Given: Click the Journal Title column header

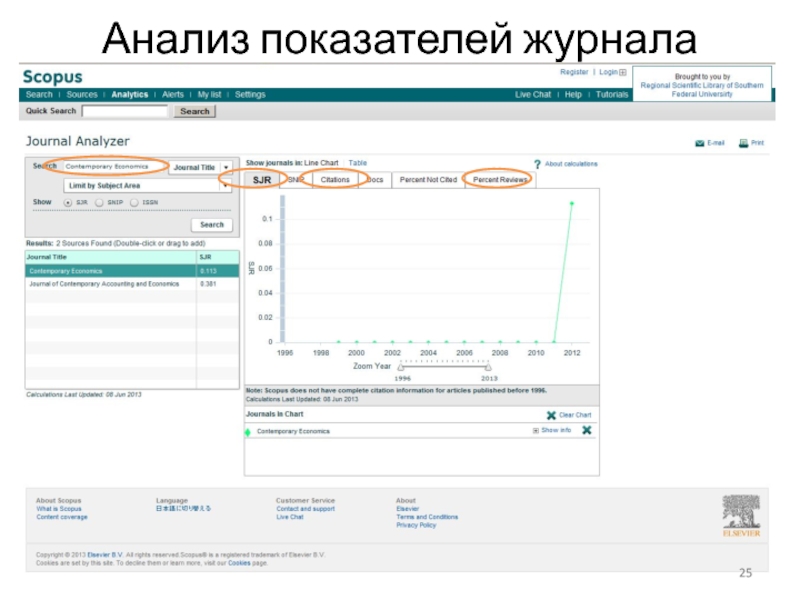Looking at the screenshot, I should [x=111, y=257].
